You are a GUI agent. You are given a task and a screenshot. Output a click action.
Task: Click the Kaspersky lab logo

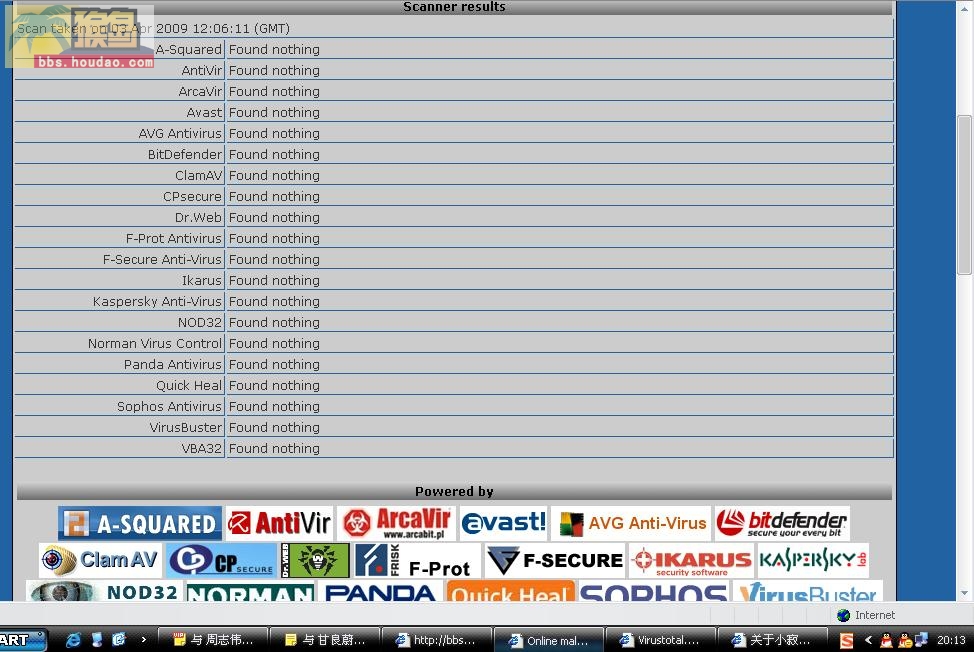click(x=812, y=560)
